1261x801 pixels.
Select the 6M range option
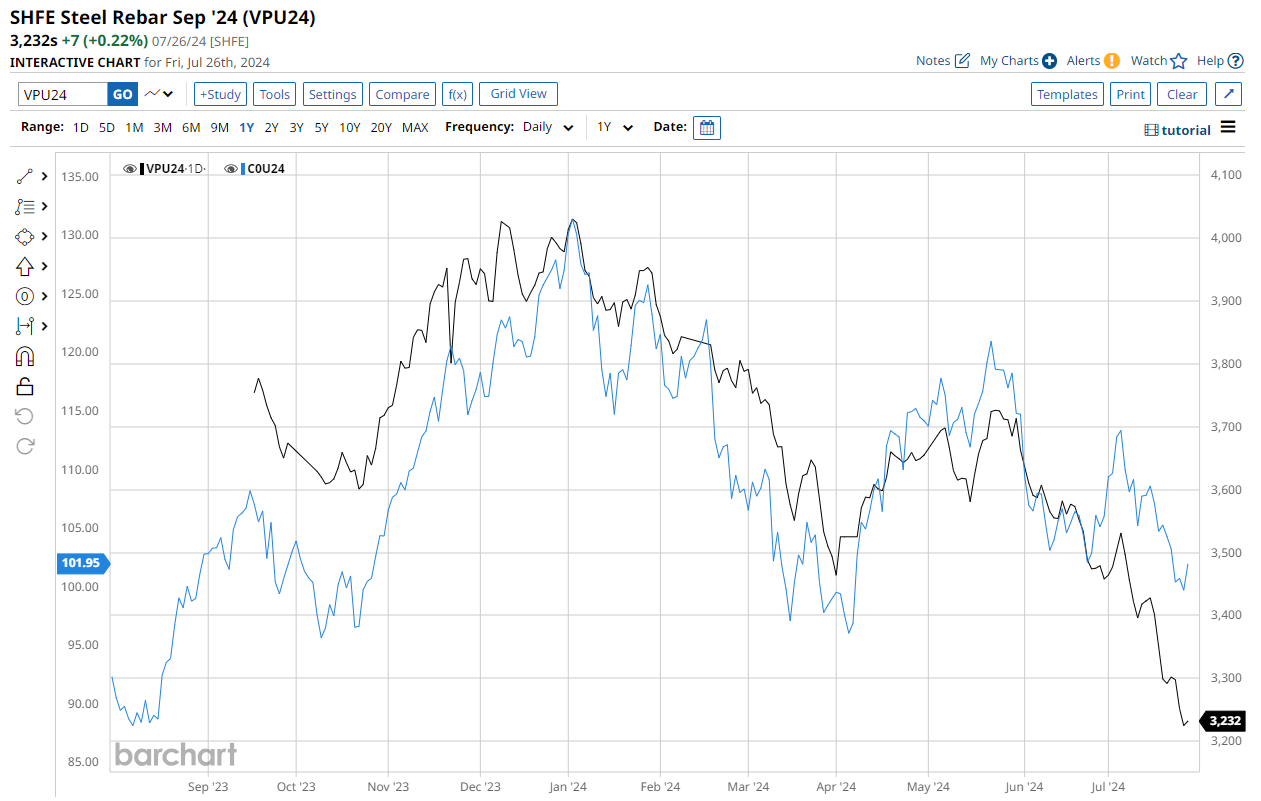191,128
